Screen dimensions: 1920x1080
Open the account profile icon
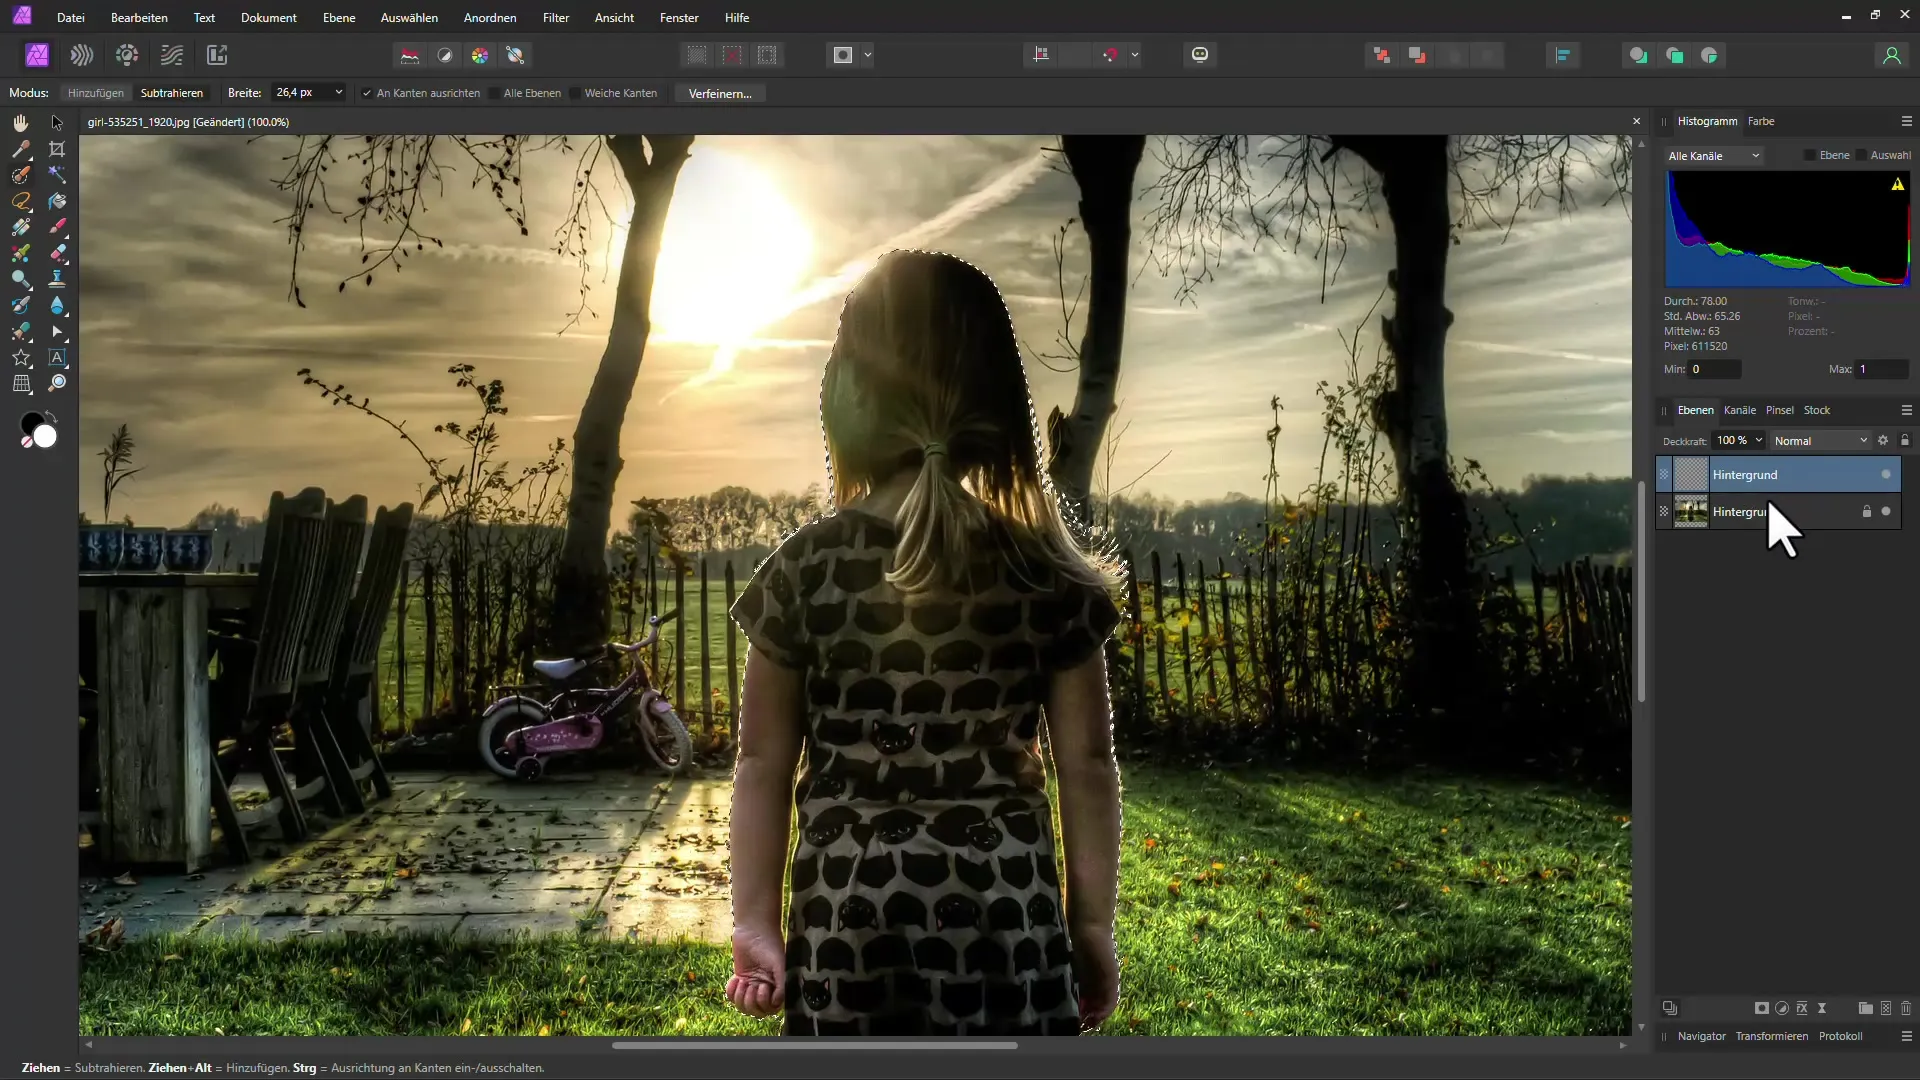point(1891,55)
